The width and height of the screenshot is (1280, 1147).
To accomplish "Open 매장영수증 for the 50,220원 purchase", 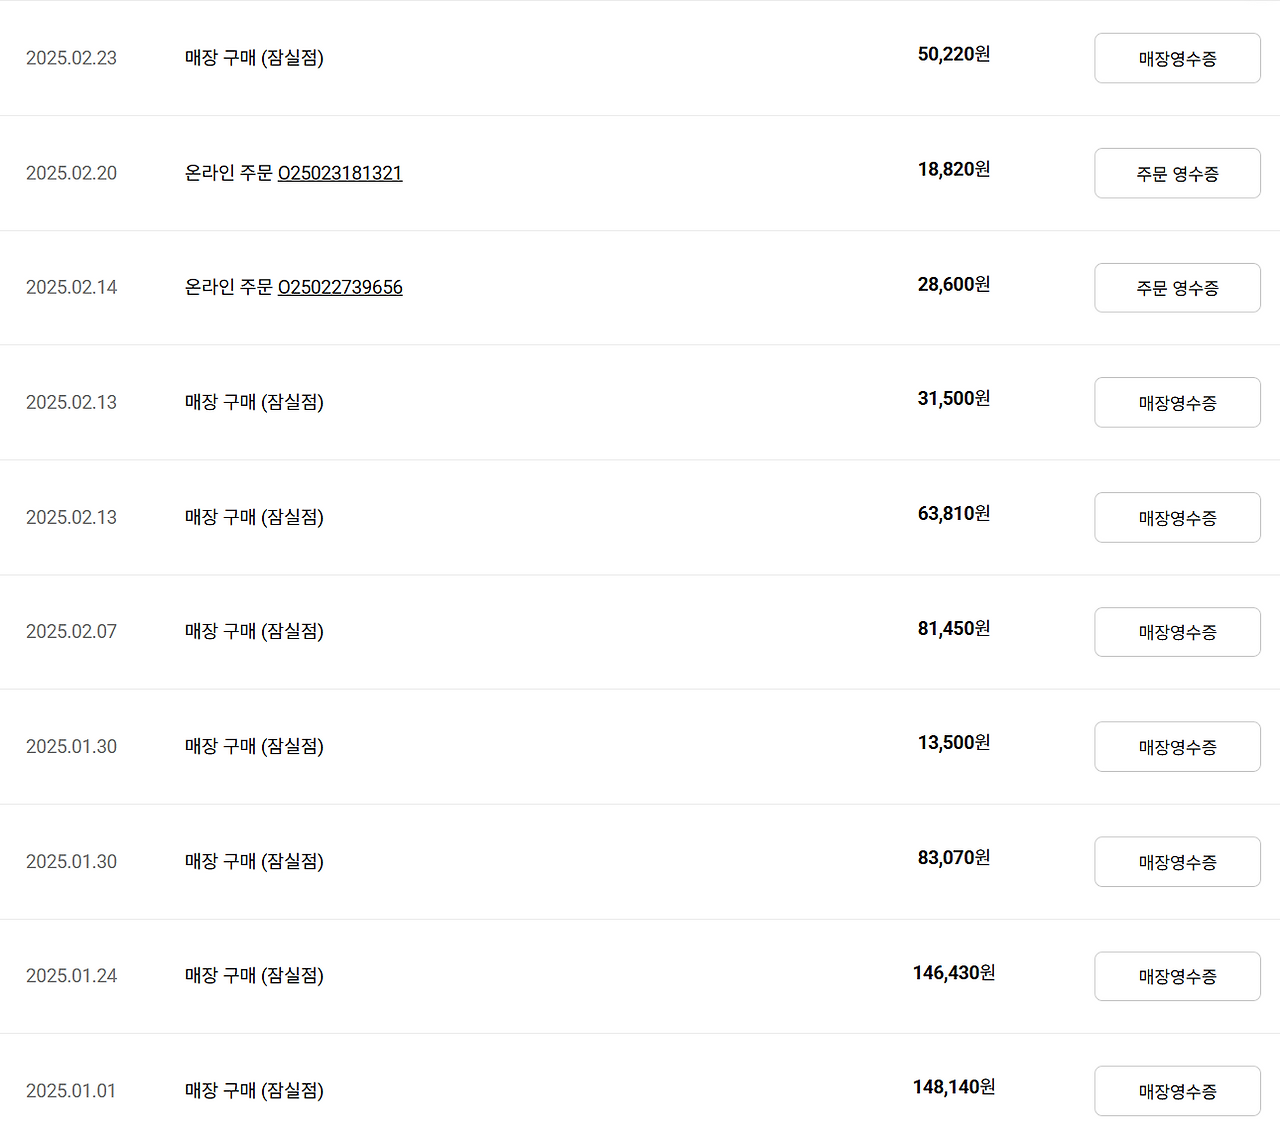I will coord(1177,58).
